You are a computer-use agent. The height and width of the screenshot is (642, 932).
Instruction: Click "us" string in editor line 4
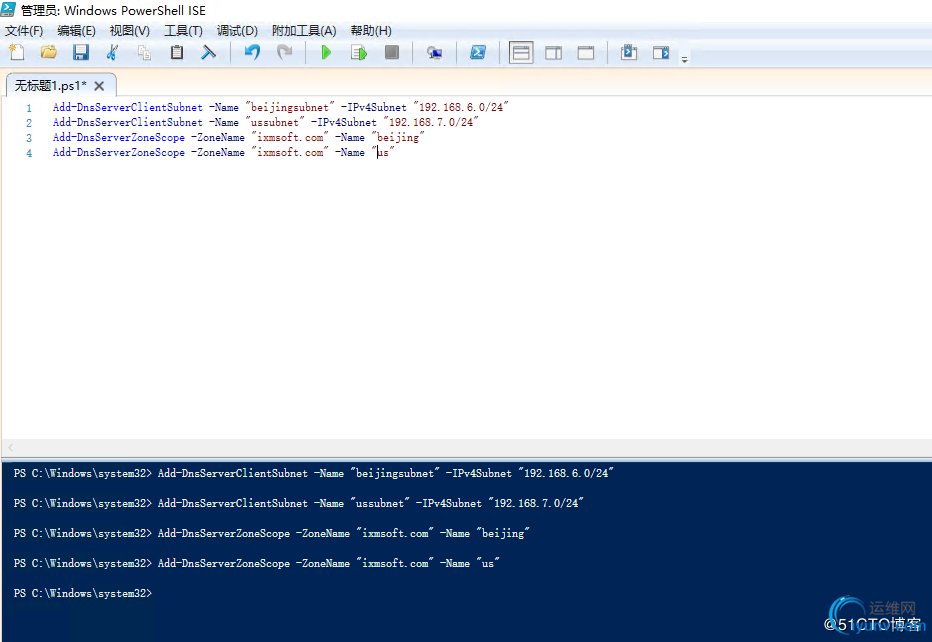pos(383,152)
